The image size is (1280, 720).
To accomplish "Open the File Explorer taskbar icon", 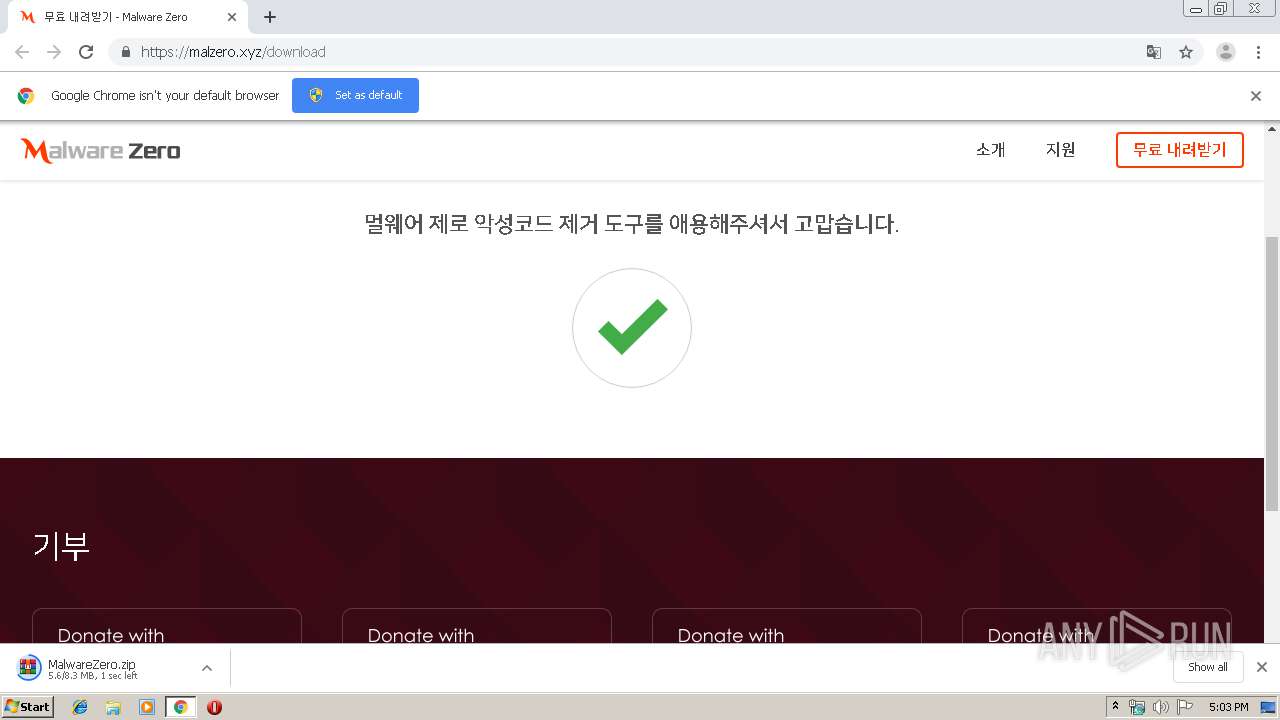I will (113, 707).
